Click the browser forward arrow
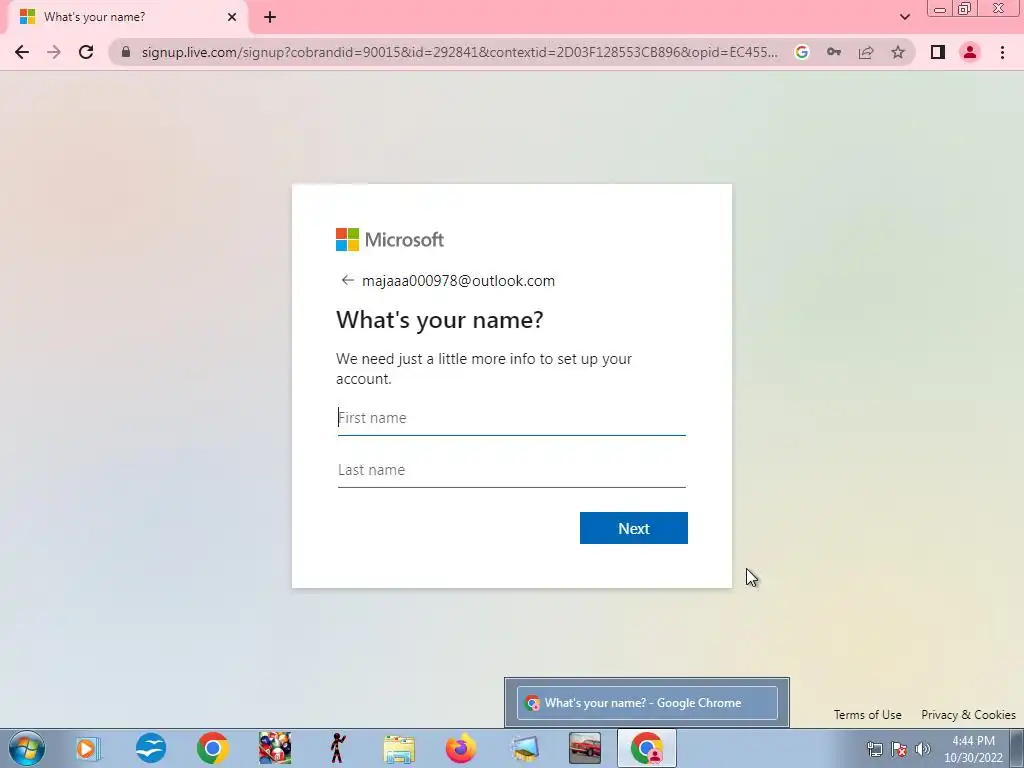This screenshot has width=1024, height=768. click(x=54, y=52)
